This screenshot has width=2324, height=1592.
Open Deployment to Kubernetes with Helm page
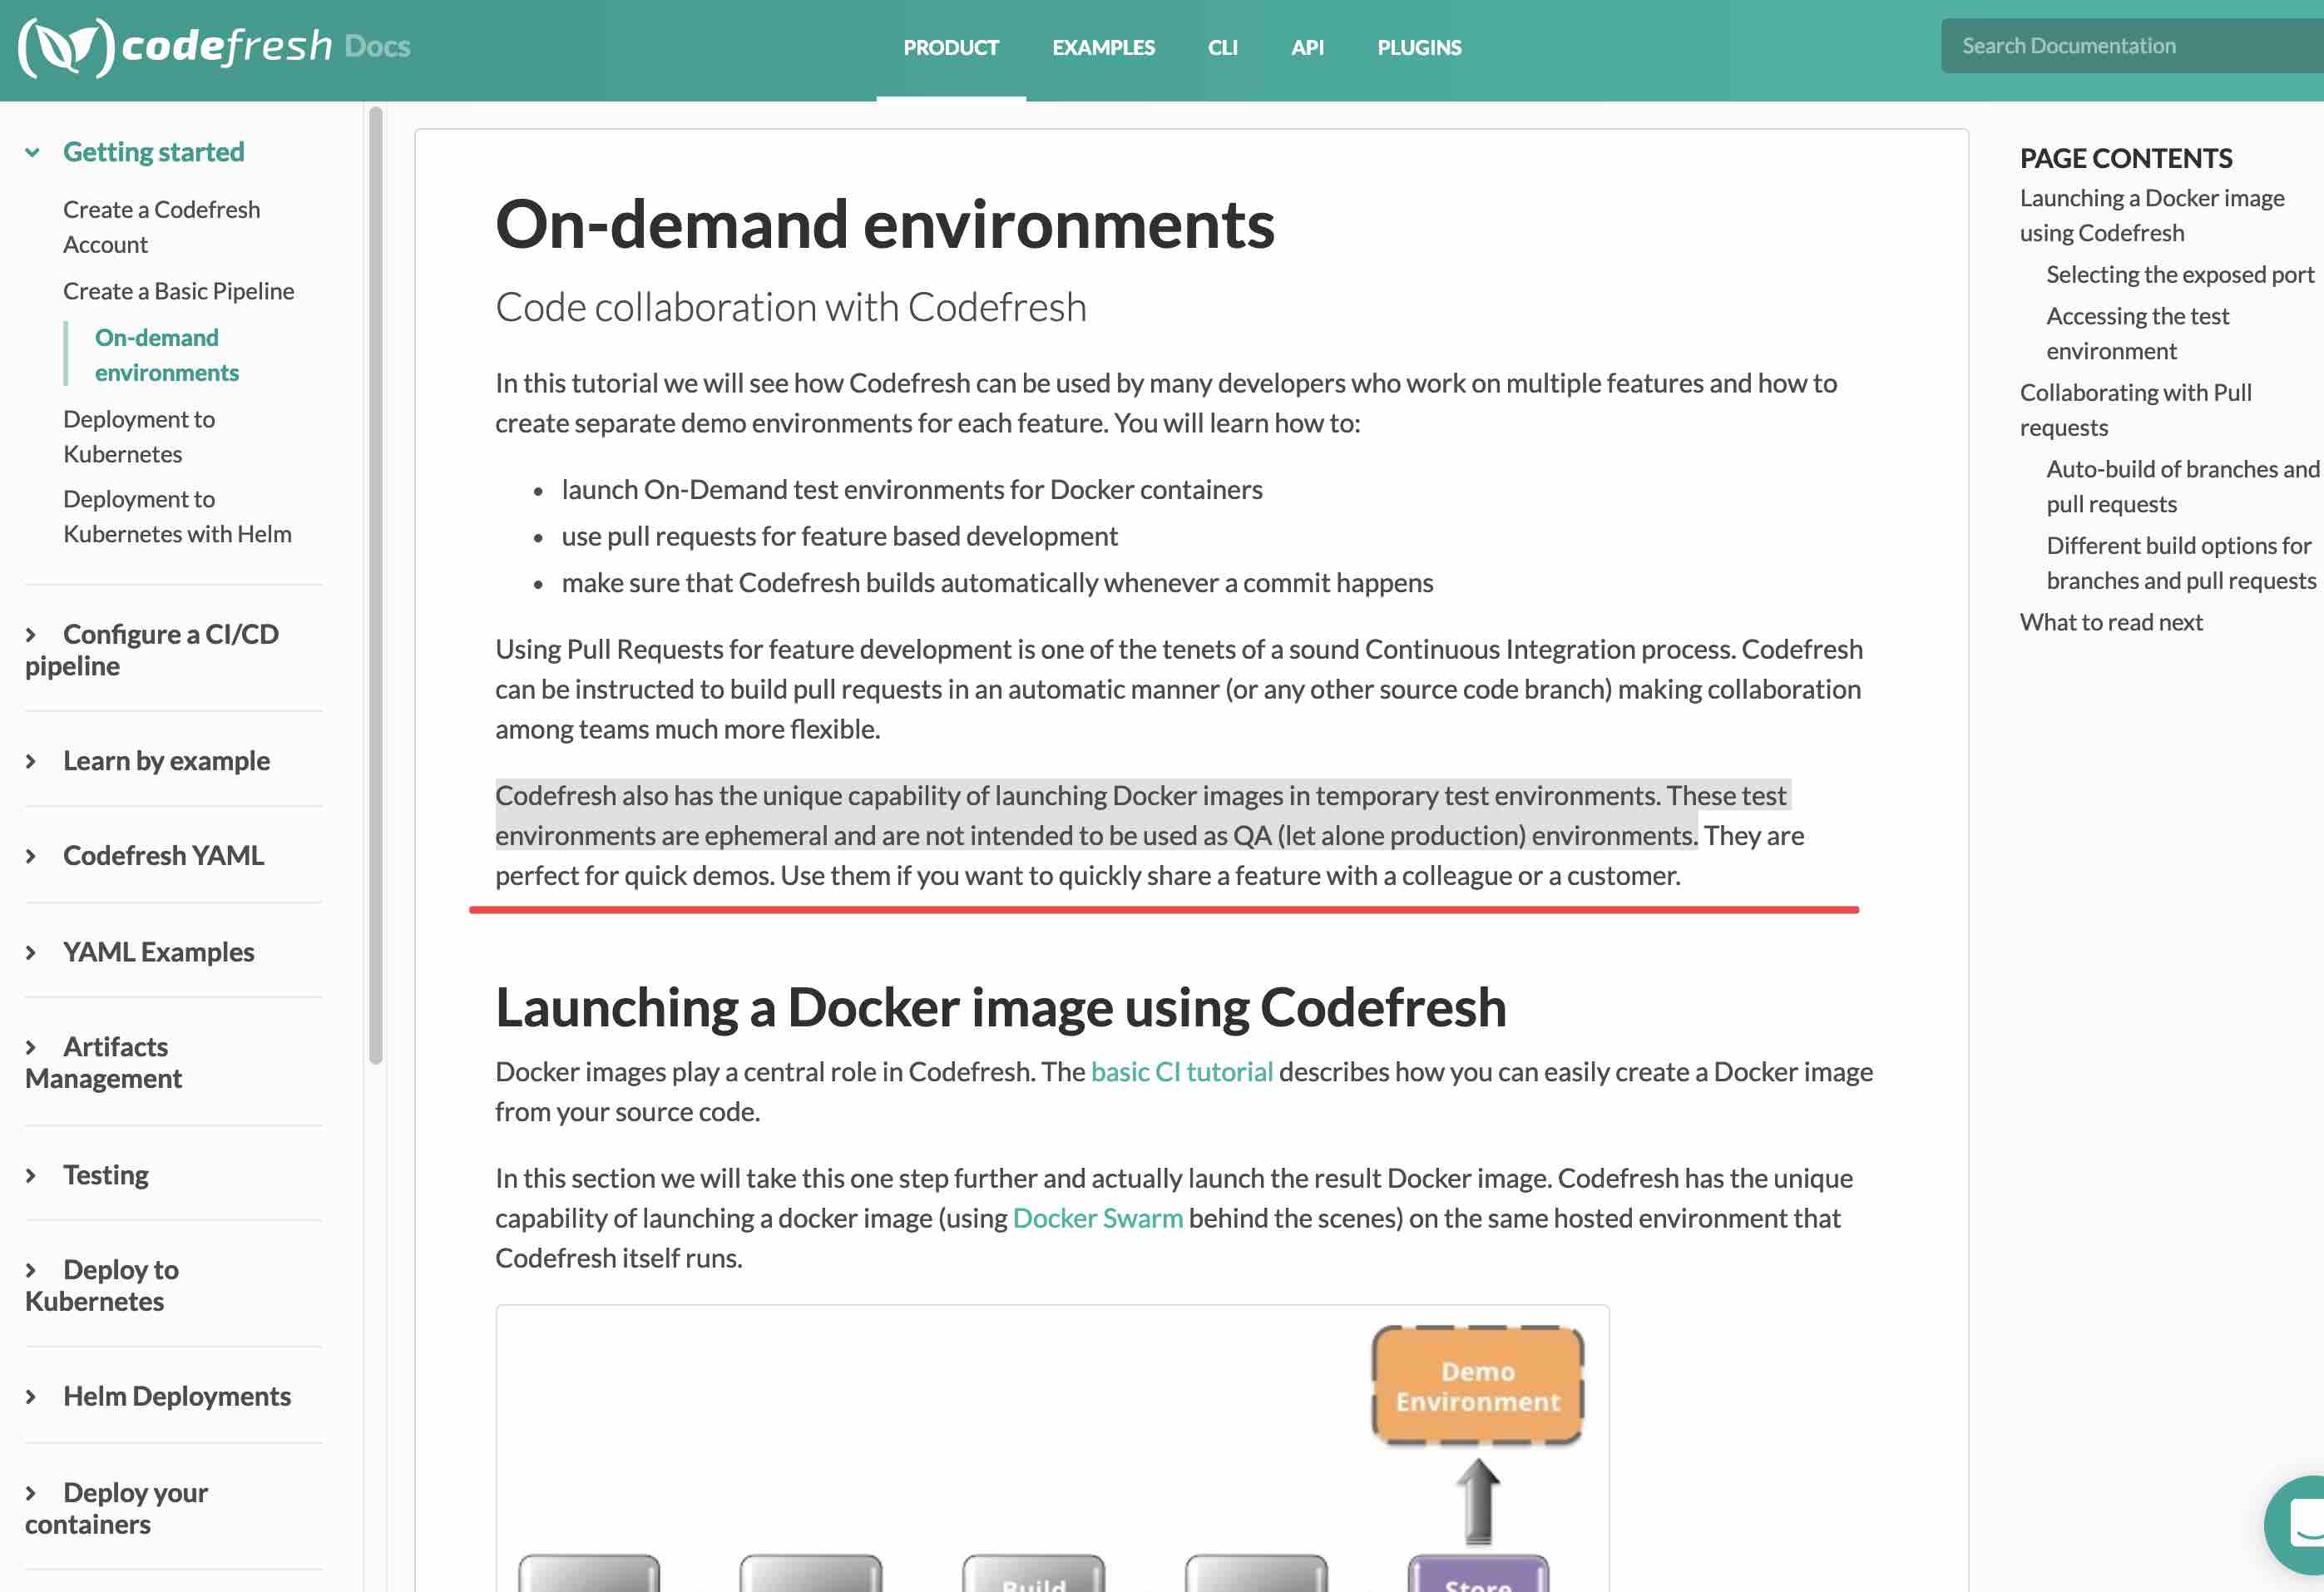click(x=177, y=516)
